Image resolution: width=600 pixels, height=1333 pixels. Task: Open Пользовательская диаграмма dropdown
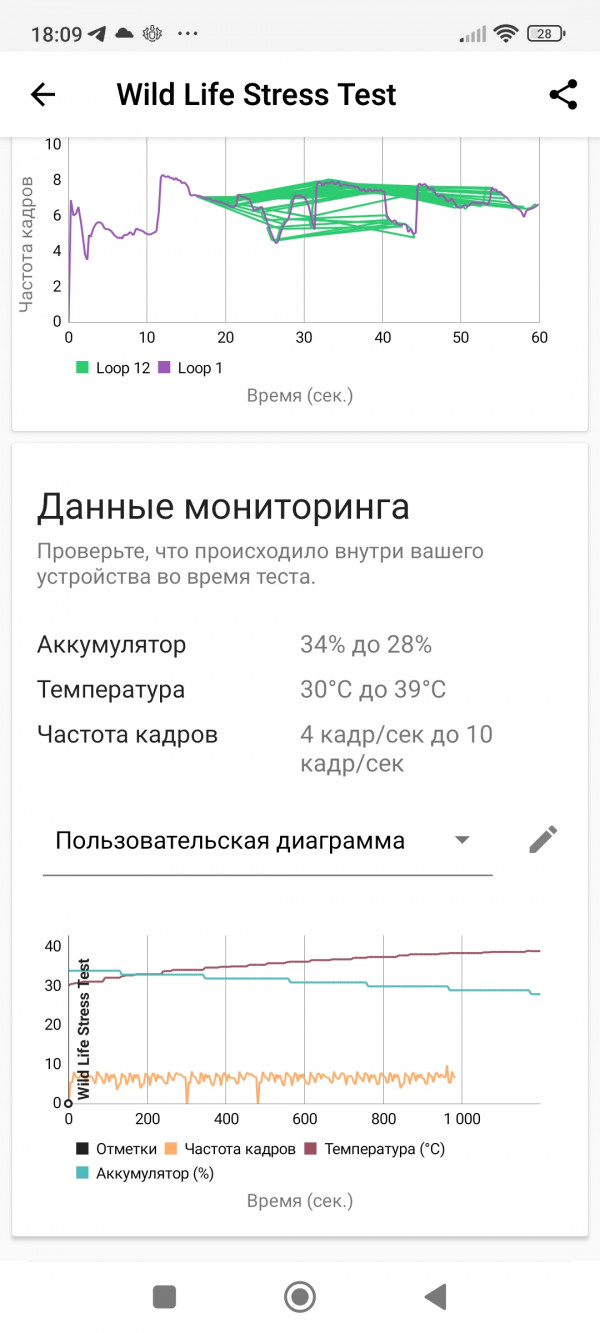point(267,841)
